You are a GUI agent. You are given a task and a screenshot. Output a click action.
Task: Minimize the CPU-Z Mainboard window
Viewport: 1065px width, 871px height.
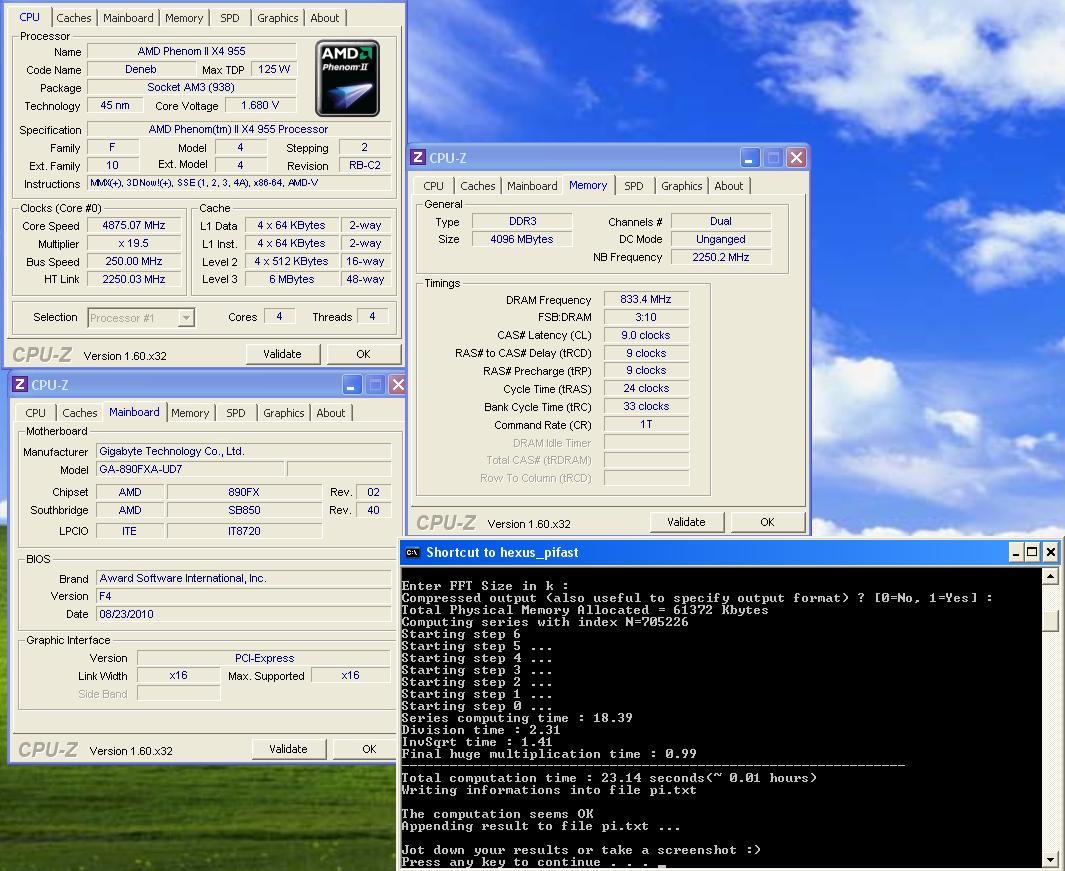(x=351, y=385)
